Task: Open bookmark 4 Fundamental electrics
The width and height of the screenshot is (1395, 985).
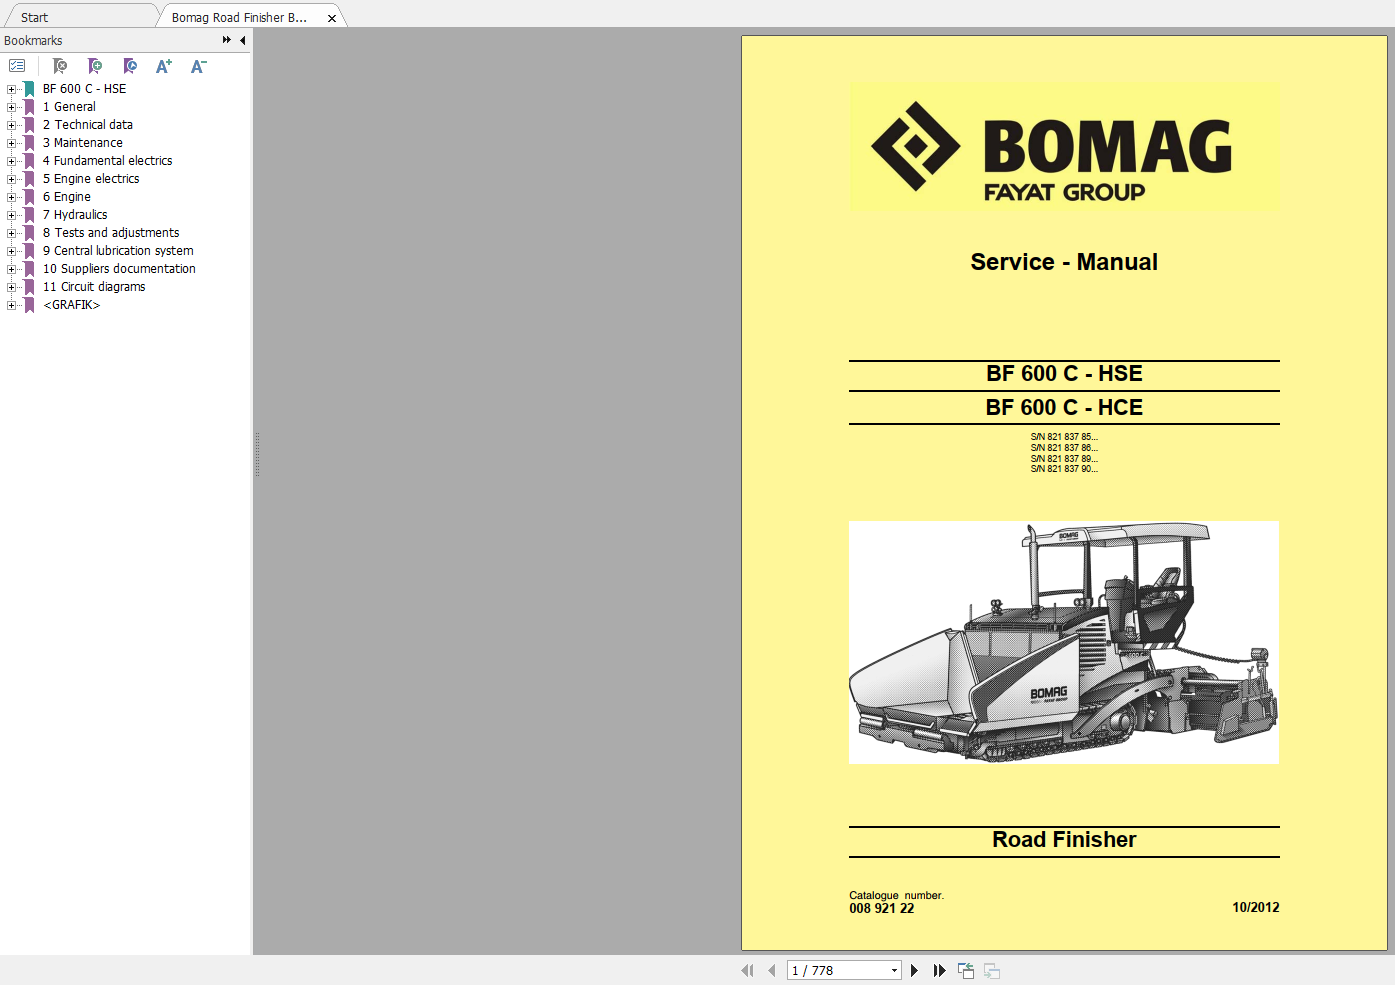Action: (107, 161)
